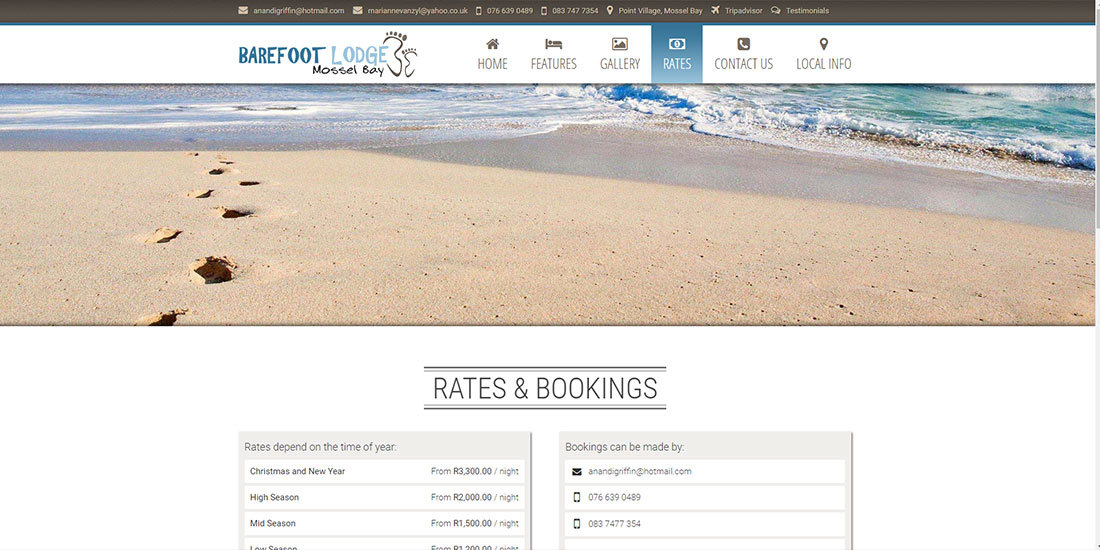Click the picture icon above GALLERY

tap(619, 44)
